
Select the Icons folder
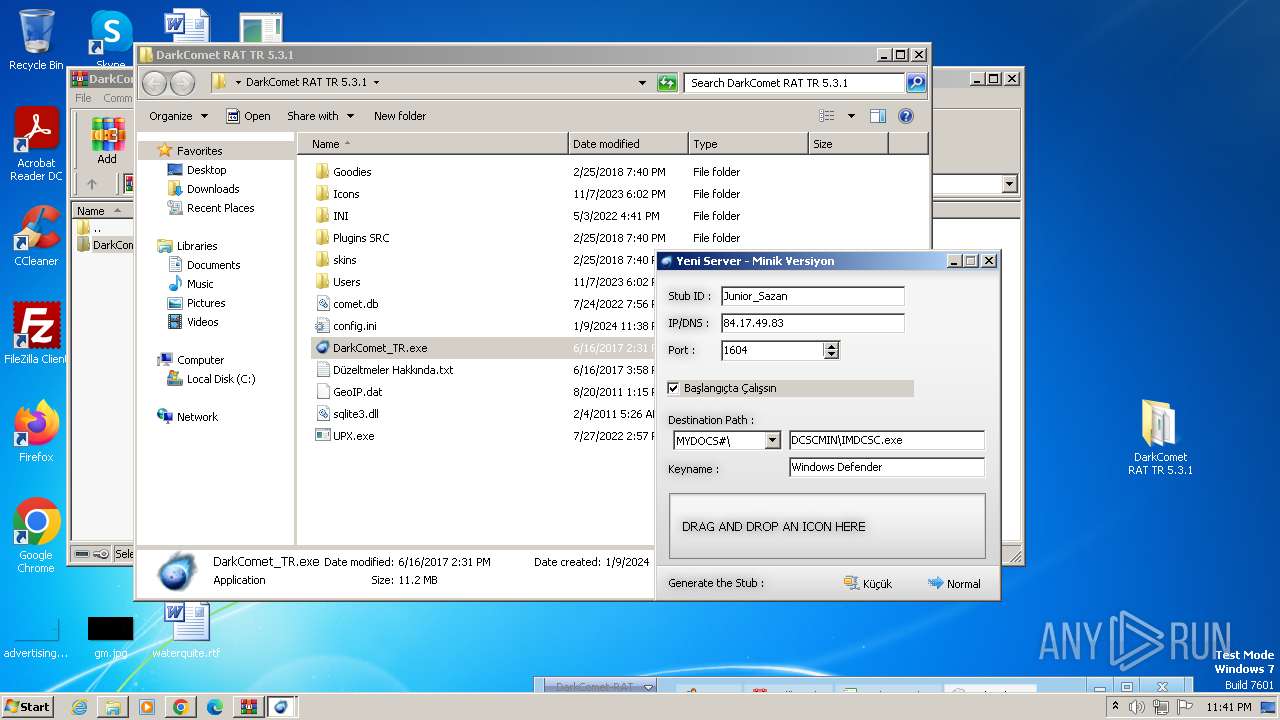tap(346, 194)
